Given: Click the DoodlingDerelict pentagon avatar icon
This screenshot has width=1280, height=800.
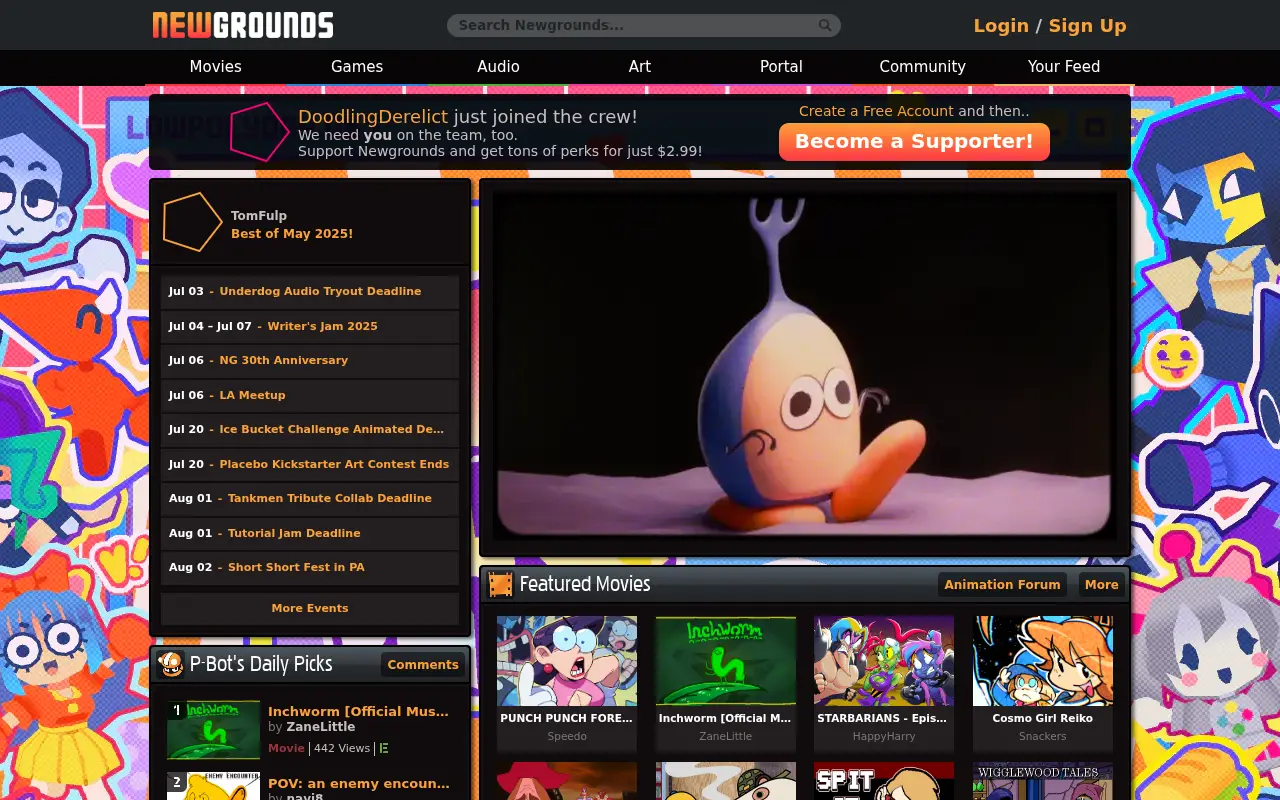Looking at the screenshot, I should point(260,132).
